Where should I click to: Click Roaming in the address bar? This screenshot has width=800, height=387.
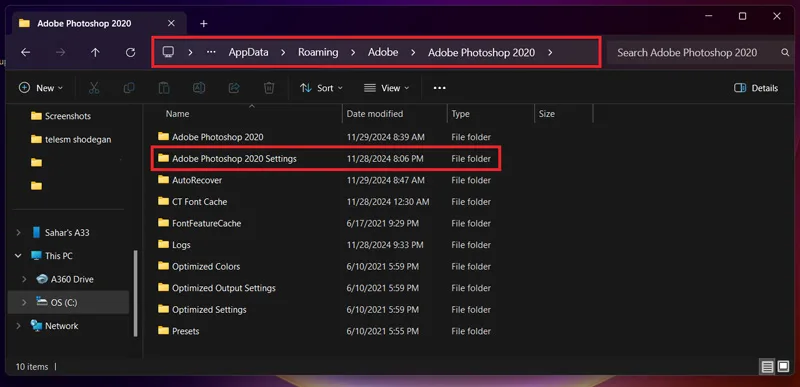click(318, 52)
